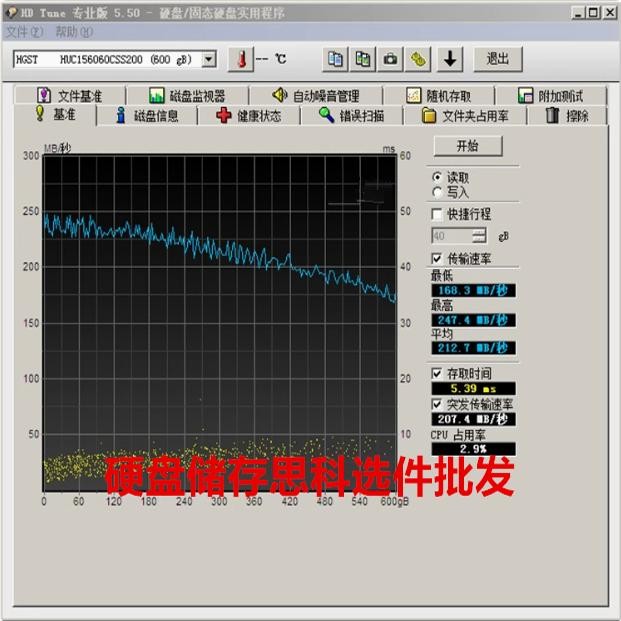Click the camera save screenshot icon
Screen dimensions: 621x621
coord(391,59)
